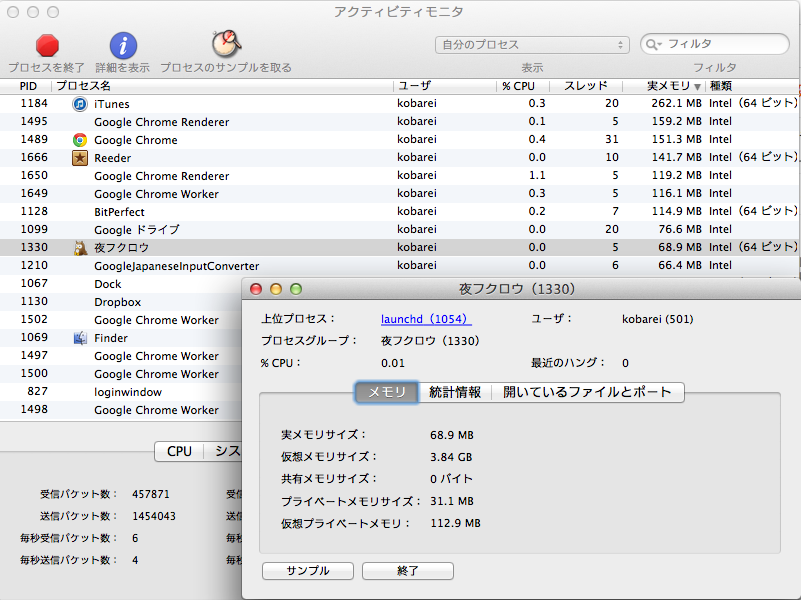Select Google Chrome Worker PID 1649 row
The image size is (801, 600).
point(399,194)
